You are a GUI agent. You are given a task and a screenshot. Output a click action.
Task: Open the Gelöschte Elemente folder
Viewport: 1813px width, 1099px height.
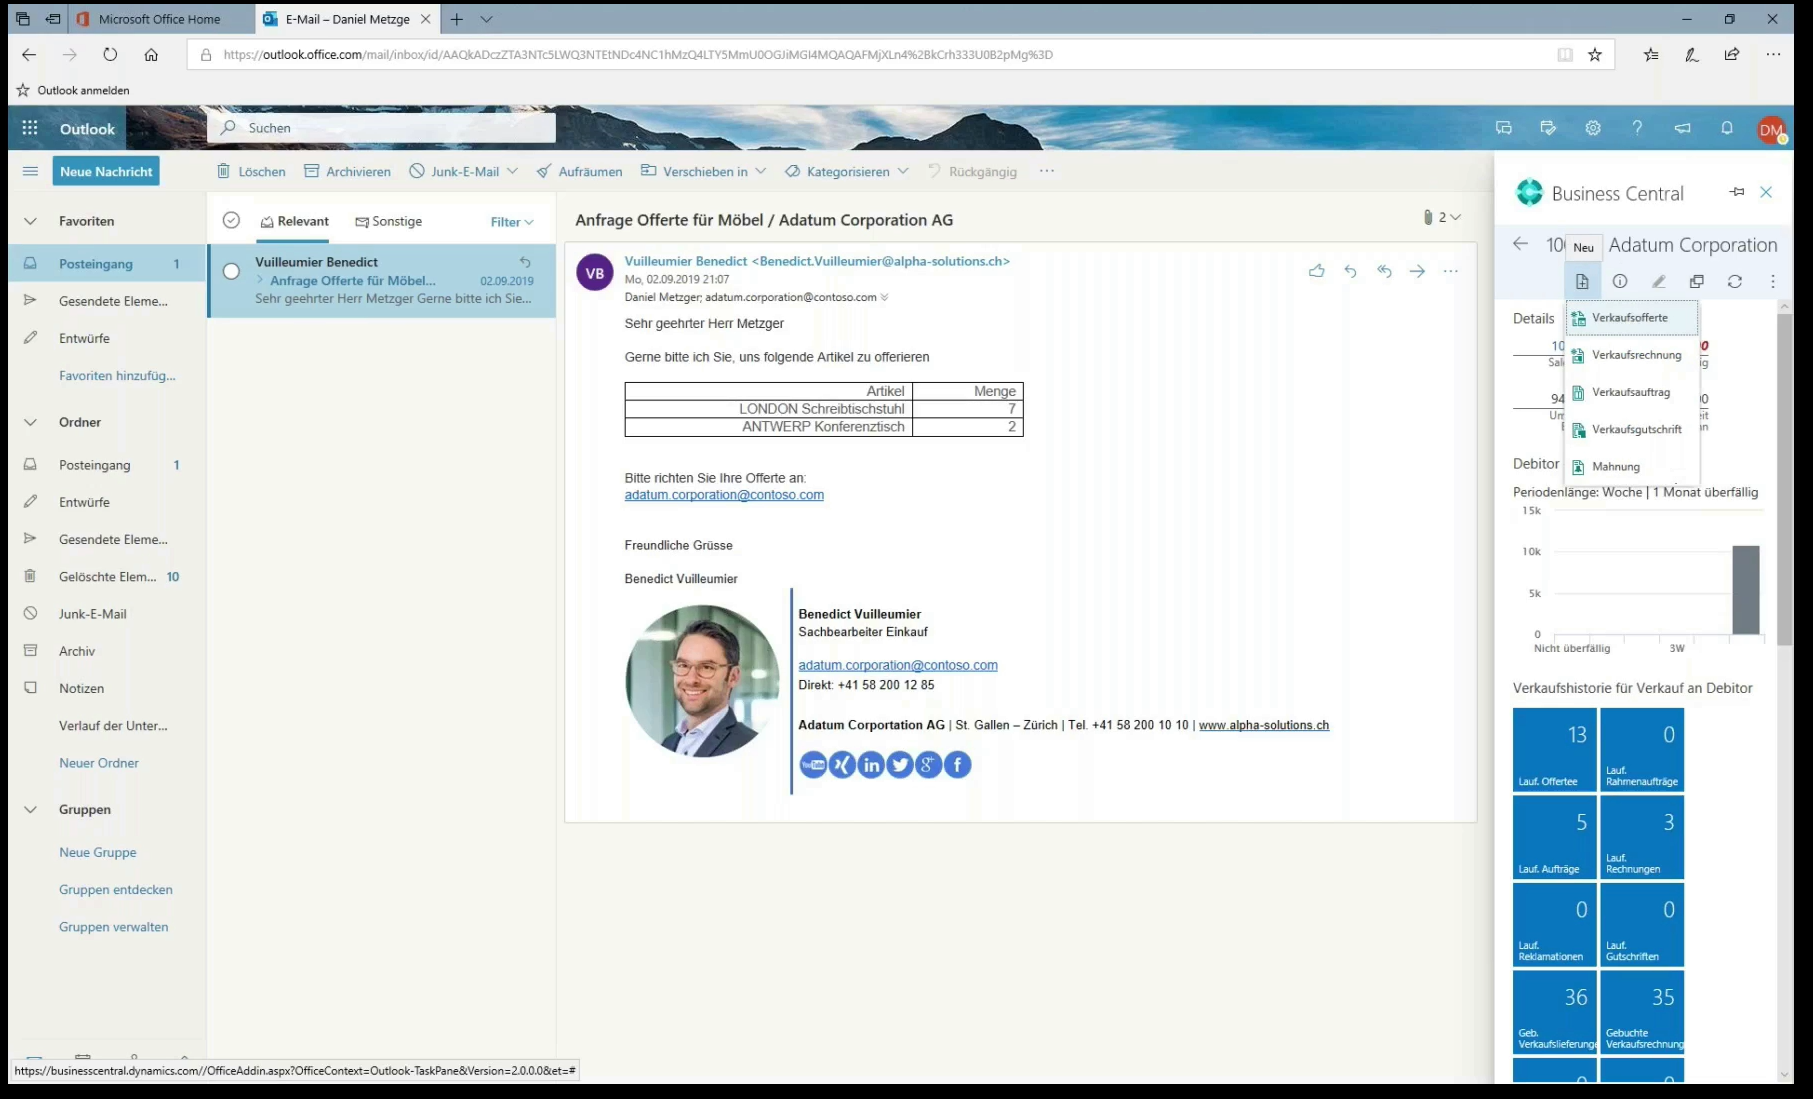pyautogui.click(x=107, y=577)
